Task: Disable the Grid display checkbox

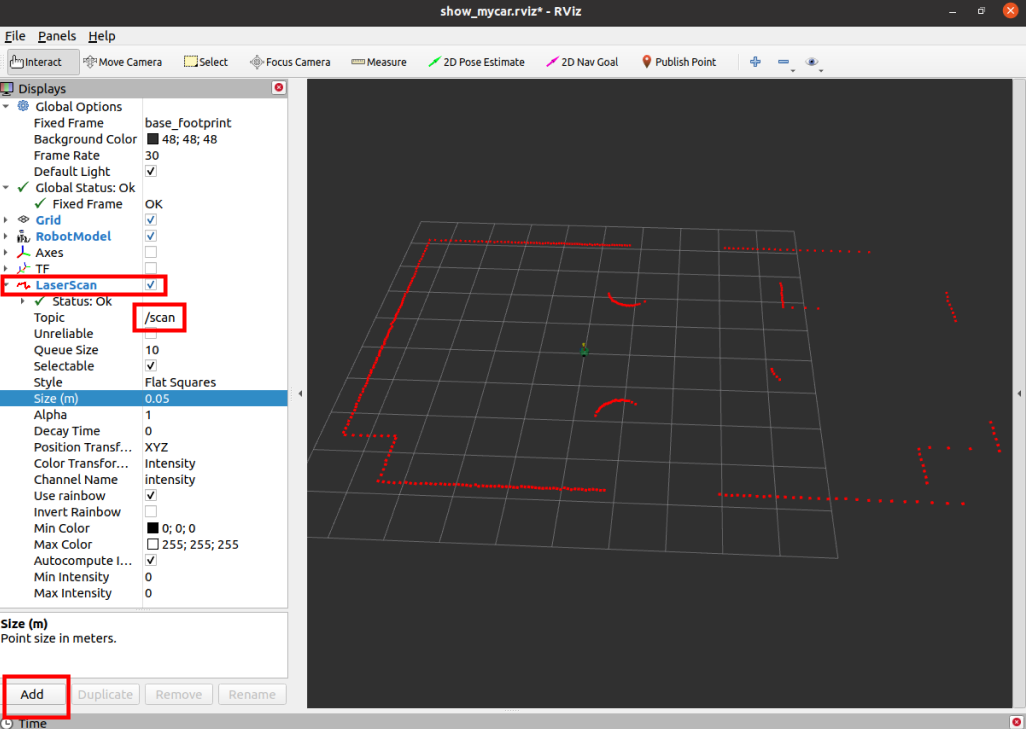Action: [151, 220]
